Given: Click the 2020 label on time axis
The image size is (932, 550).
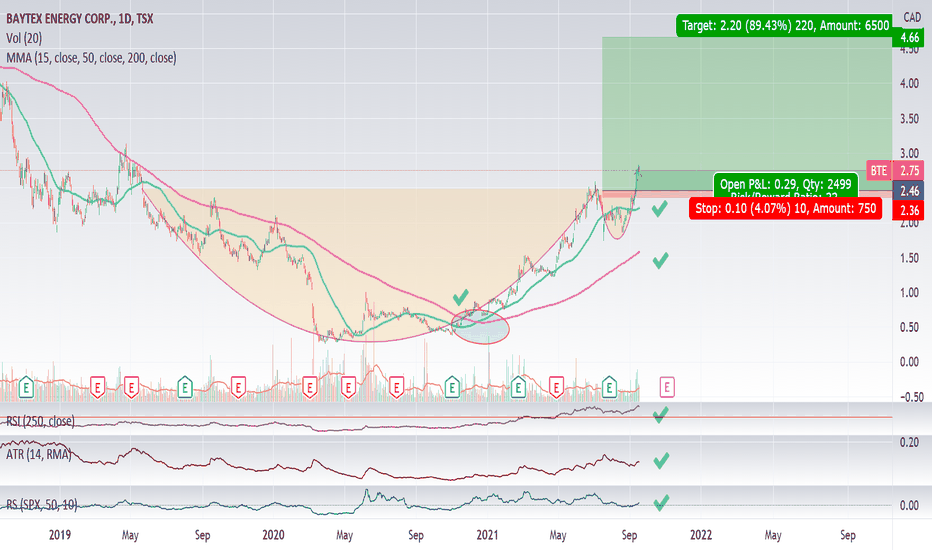Looking at the screenshot, I should point(273,535).
